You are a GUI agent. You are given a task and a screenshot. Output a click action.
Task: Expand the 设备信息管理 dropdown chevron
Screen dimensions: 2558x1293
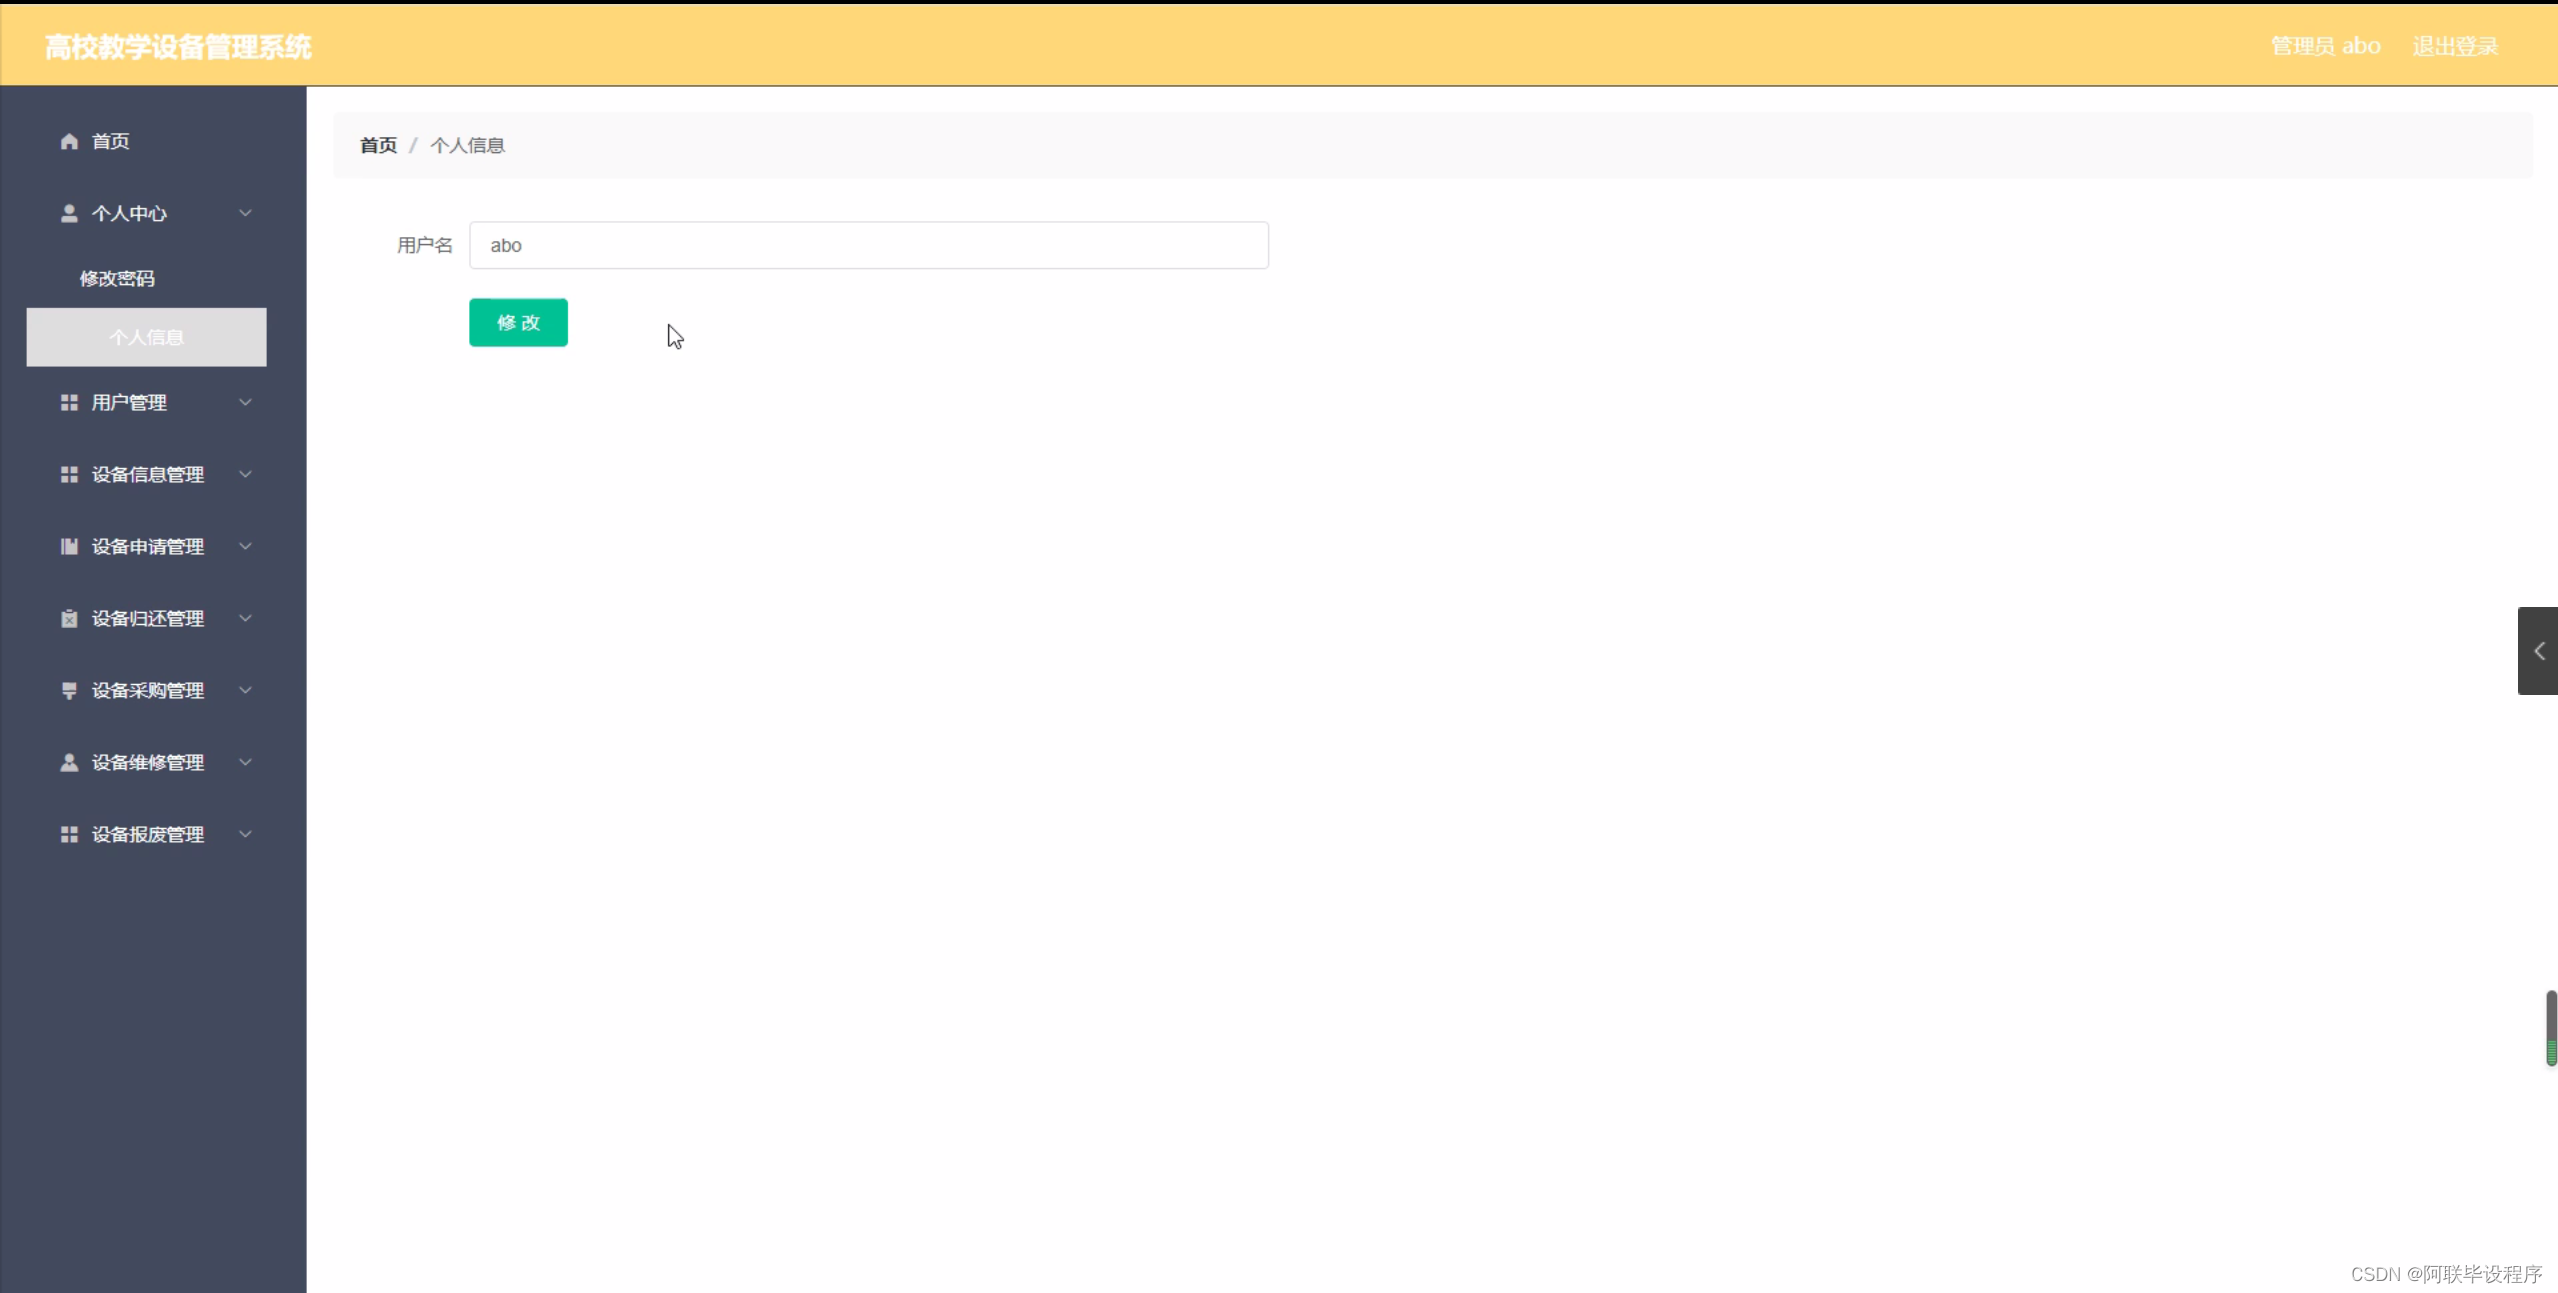click(x=245, y=474)
